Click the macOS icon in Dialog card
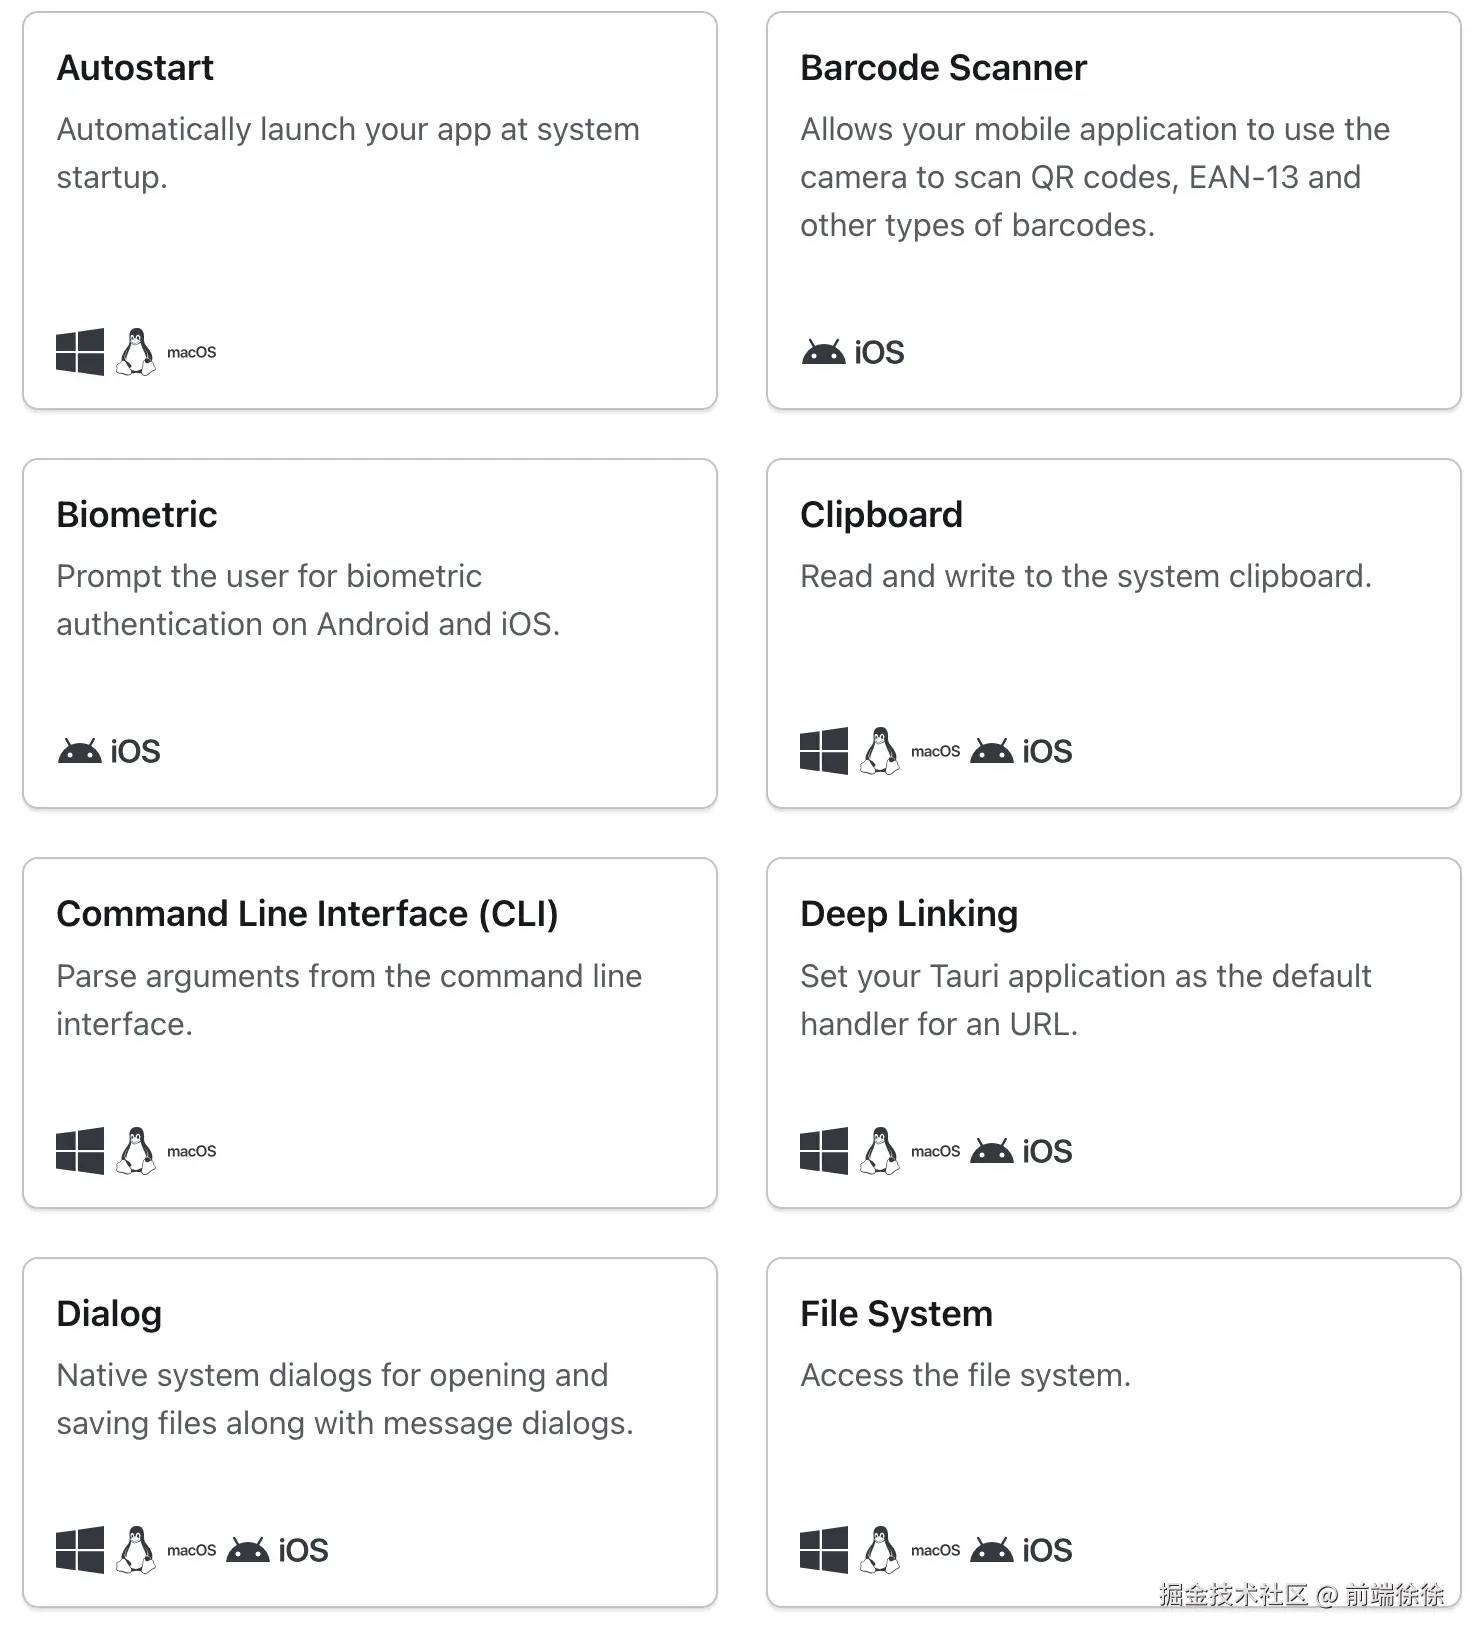The height and width of the screenshot is (1648, 1484). click(x=191, y=1550)
